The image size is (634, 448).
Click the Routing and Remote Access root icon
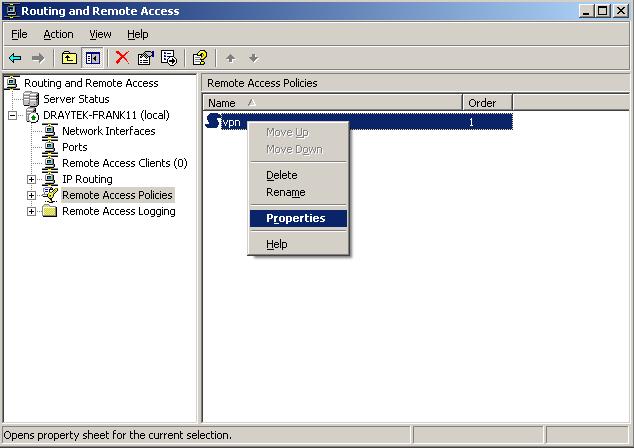(12, 83)
